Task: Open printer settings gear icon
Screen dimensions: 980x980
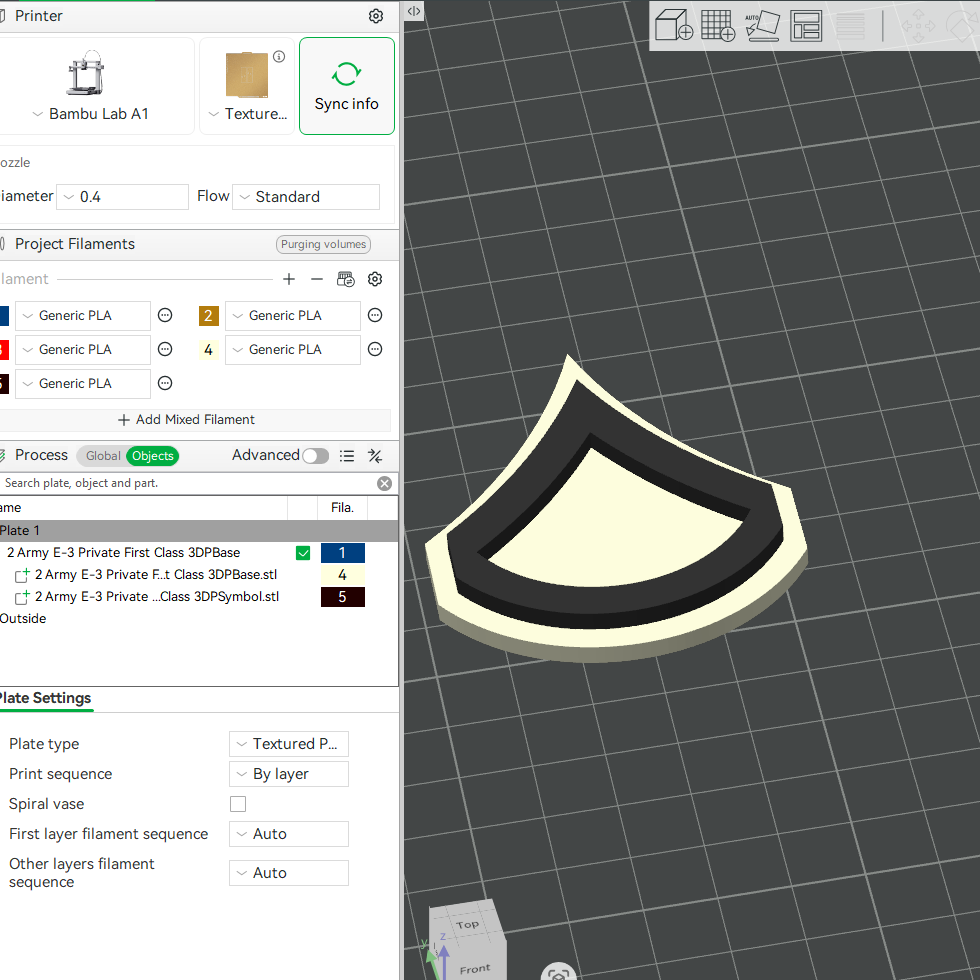Action: coord(376,16)
